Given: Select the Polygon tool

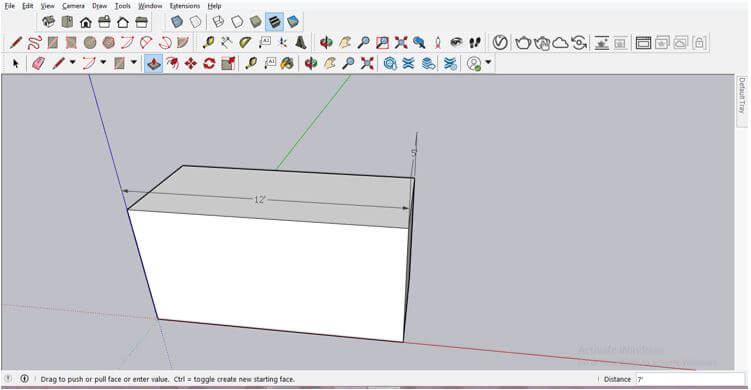Looking at the screenshot, I should tap(109, 43).
